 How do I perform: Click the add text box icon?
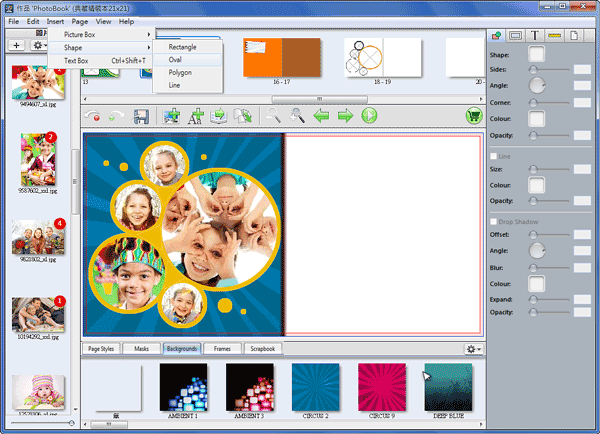point(196,116)
